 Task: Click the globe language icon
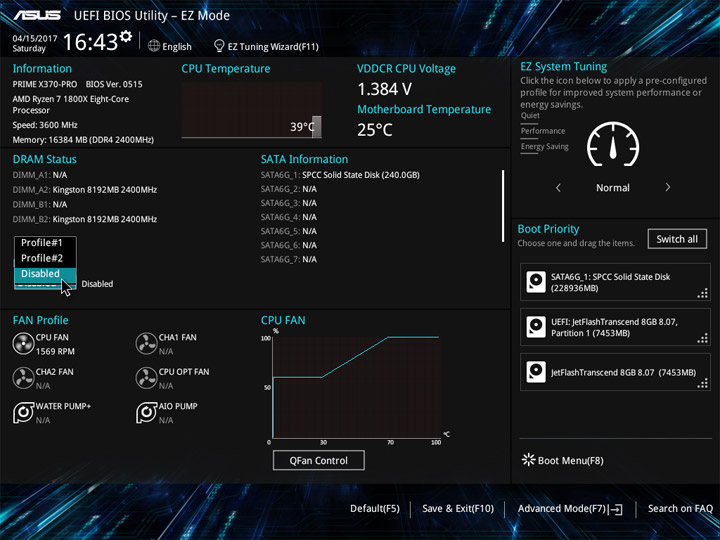(x=154, y=46)
